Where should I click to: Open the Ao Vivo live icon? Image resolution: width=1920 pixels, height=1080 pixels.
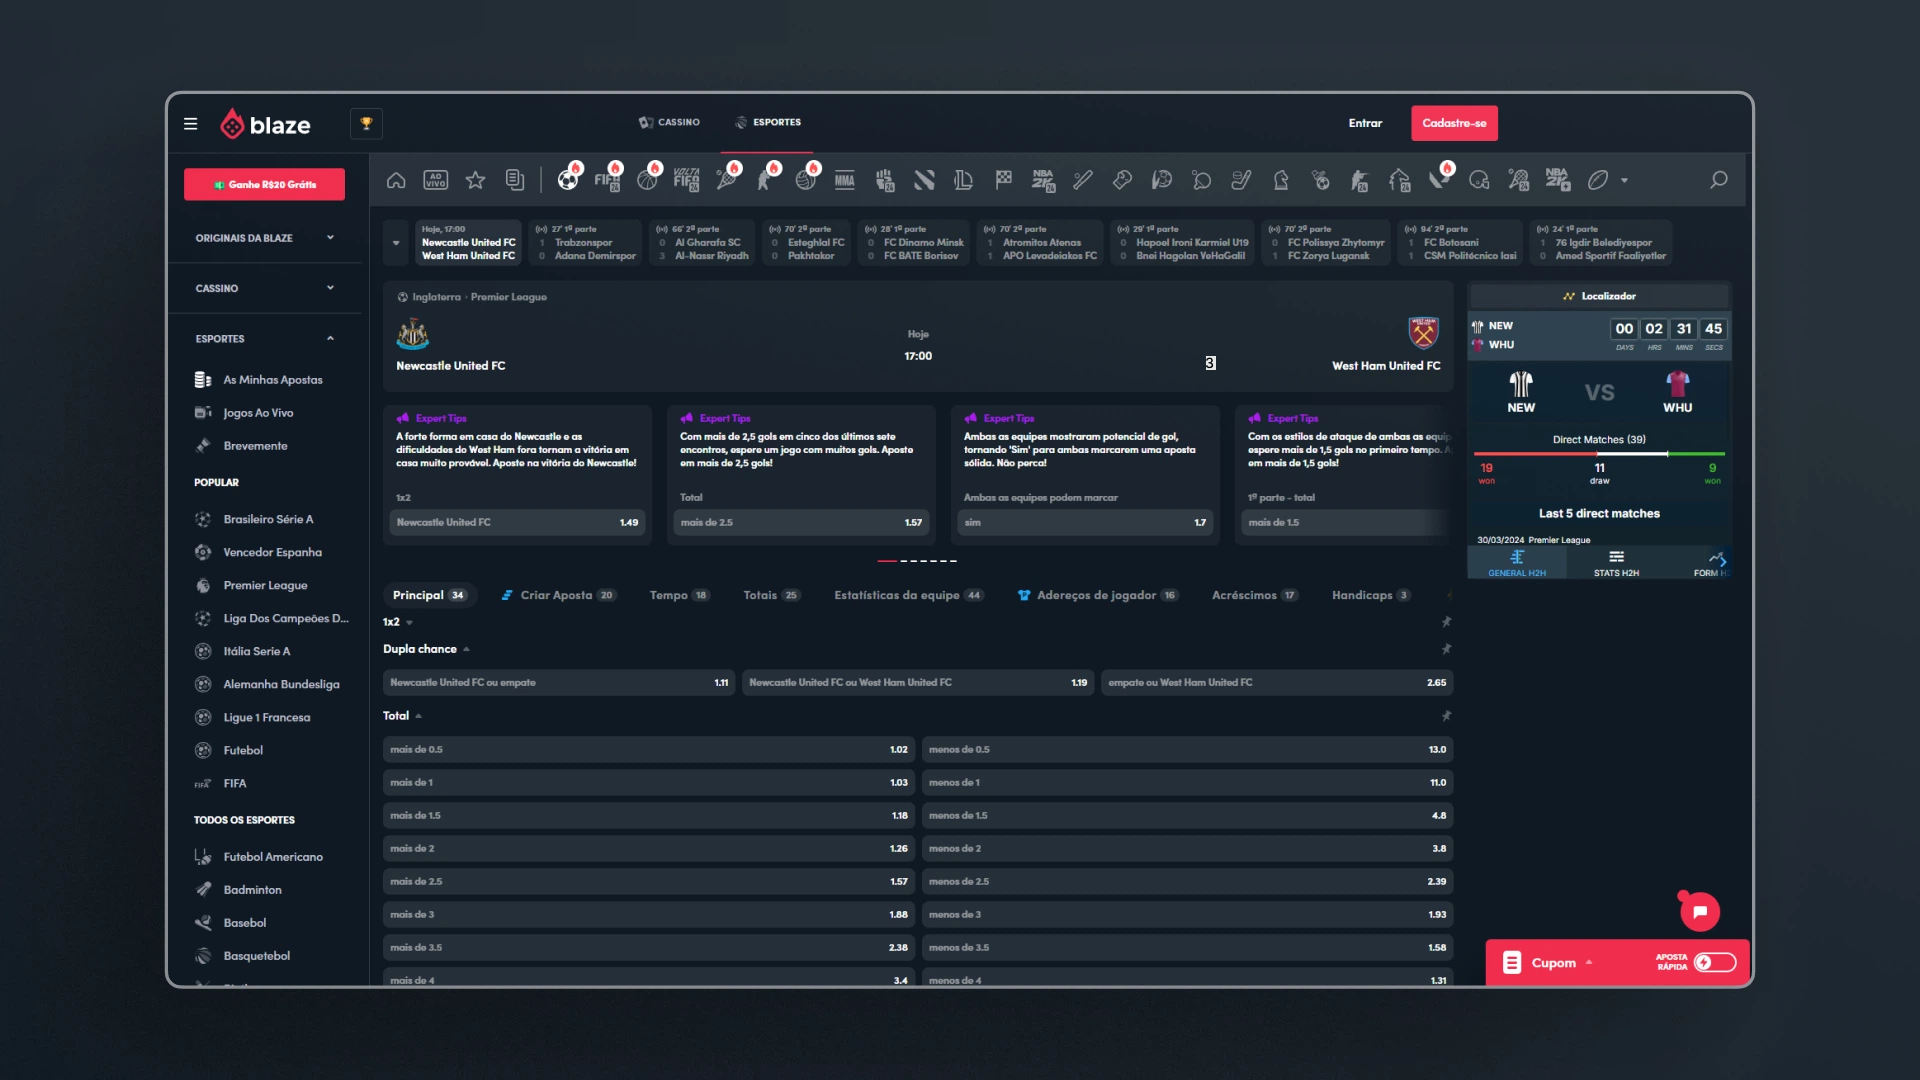(x=435, y=180)
